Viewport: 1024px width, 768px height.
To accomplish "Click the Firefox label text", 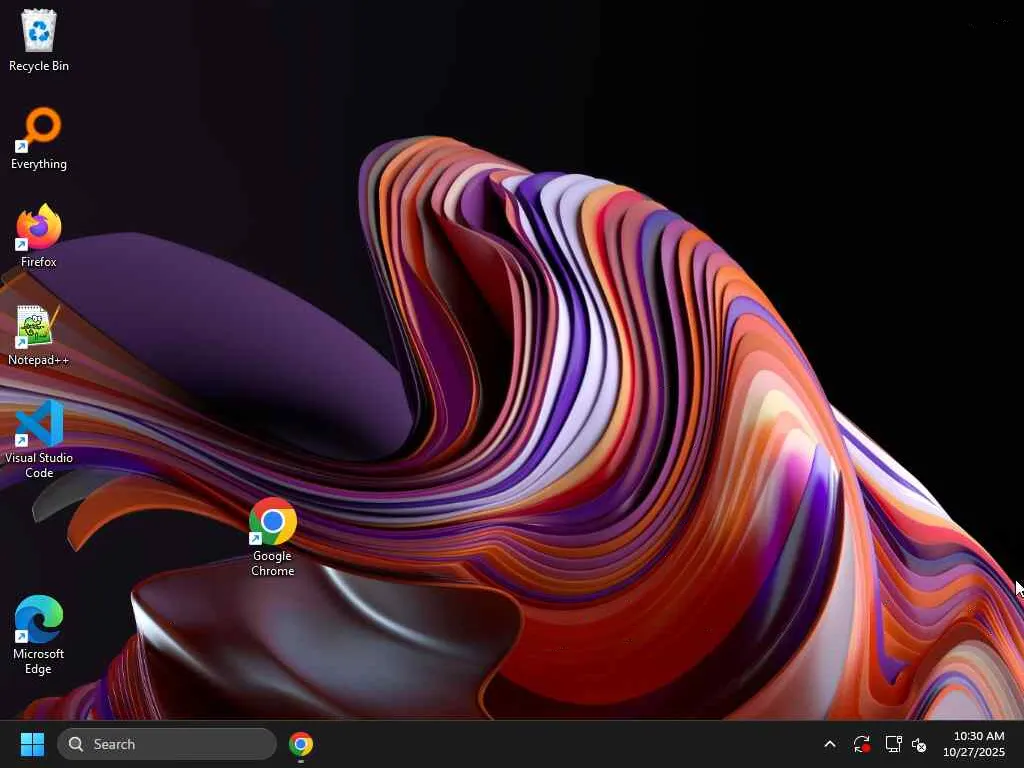I will pyautogui.click(x=39, y=262).
